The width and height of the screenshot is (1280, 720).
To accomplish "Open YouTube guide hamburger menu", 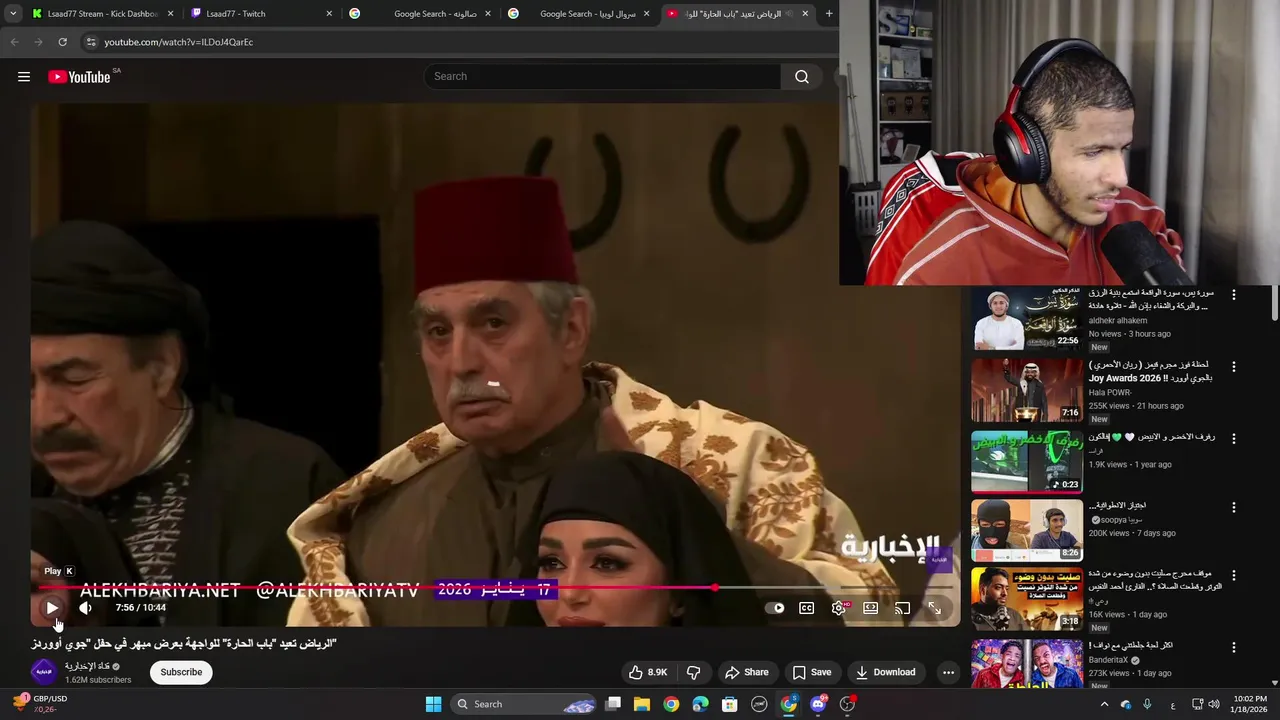I will point(24,77).
